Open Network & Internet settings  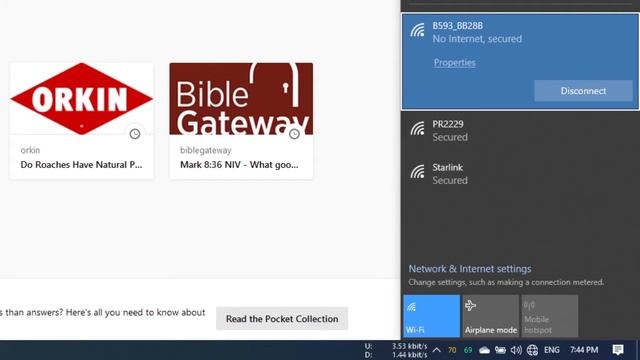470,269
